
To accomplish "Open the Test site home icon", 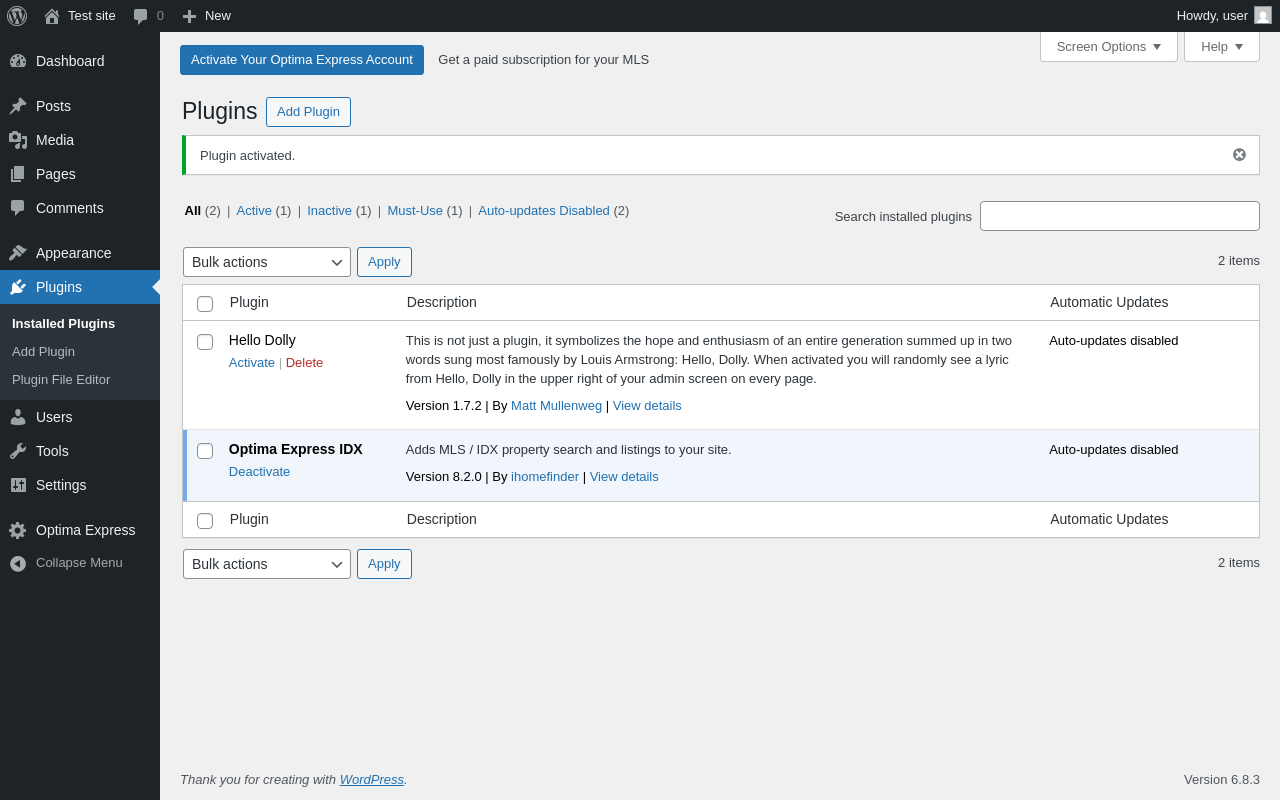I will click(52, 16).
